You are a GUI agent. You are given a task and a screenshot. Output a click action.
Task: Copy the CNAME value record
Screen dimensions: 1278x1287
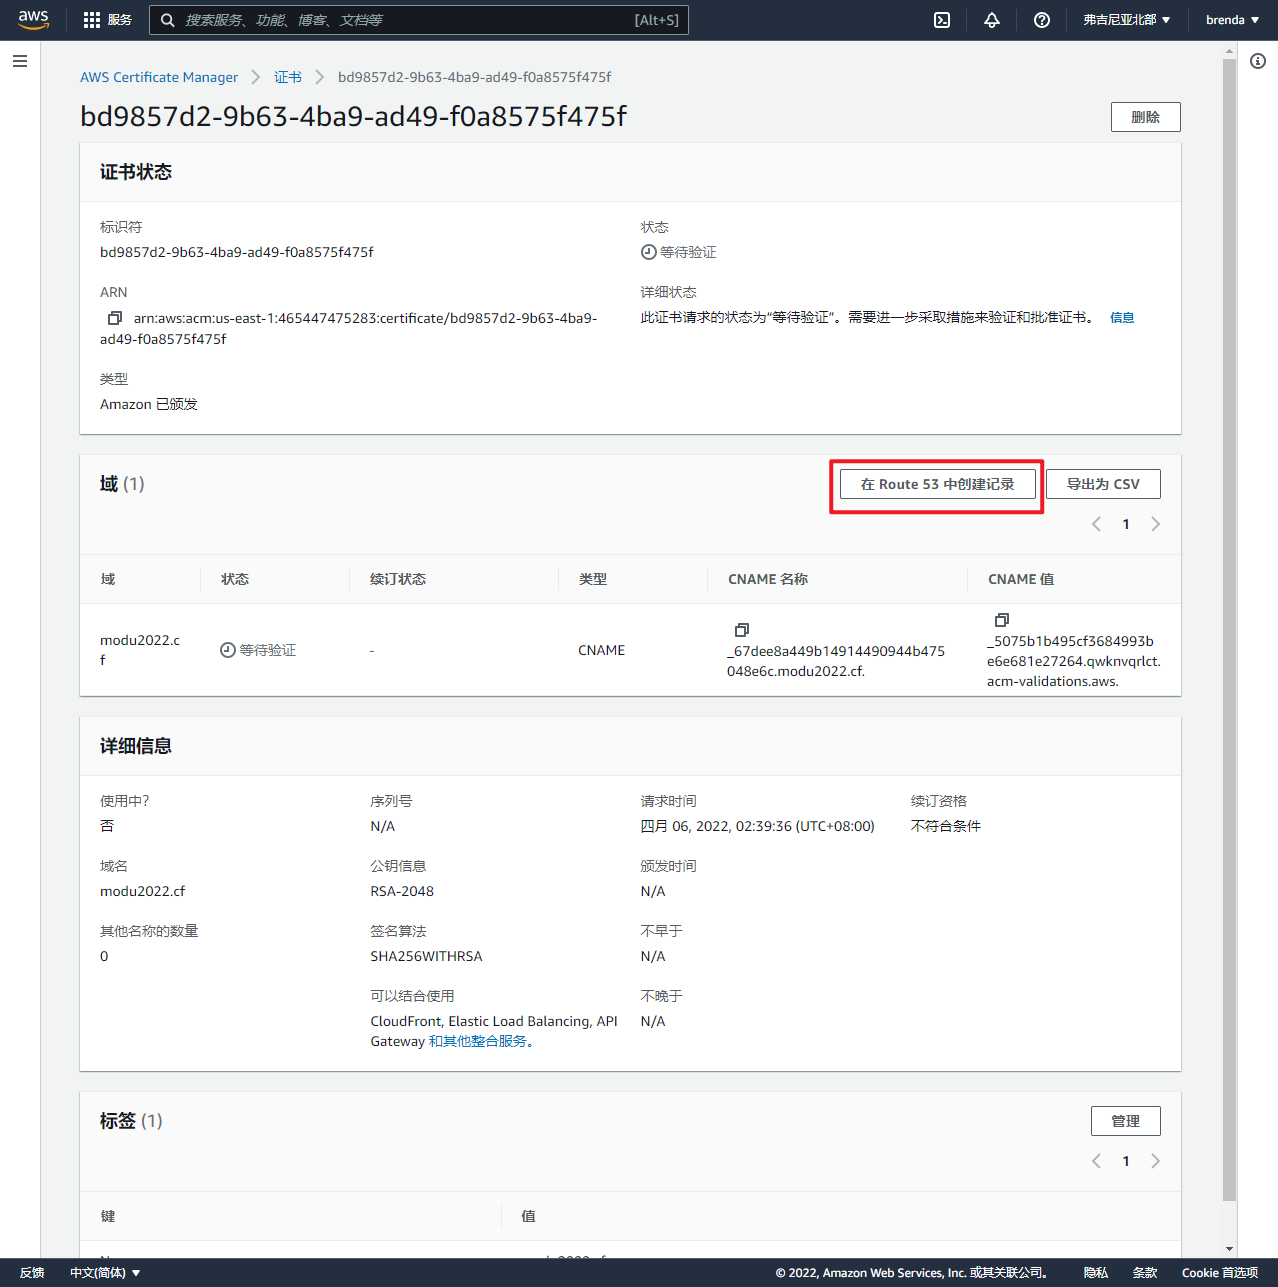(x=1002, y=620)
